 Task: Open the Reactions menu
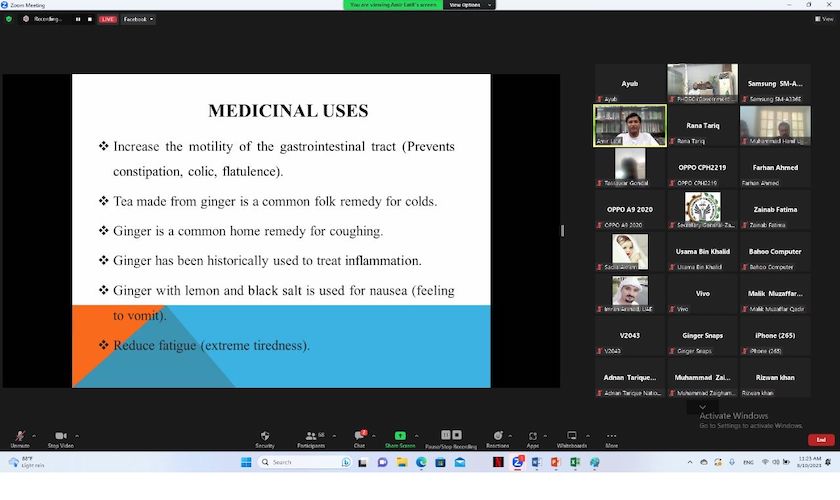pyautogui.click(x=497, y=438)
